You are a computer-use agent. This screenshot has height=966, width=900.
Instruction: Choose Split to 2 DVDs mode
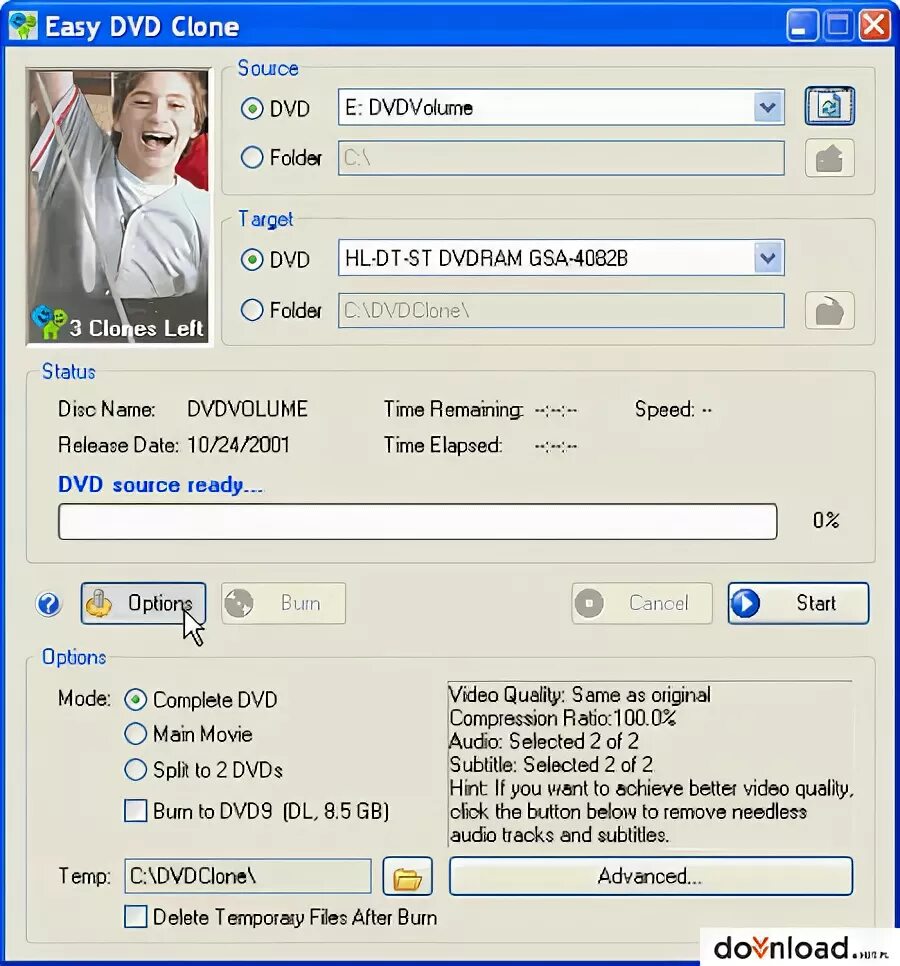click(136, 769)
